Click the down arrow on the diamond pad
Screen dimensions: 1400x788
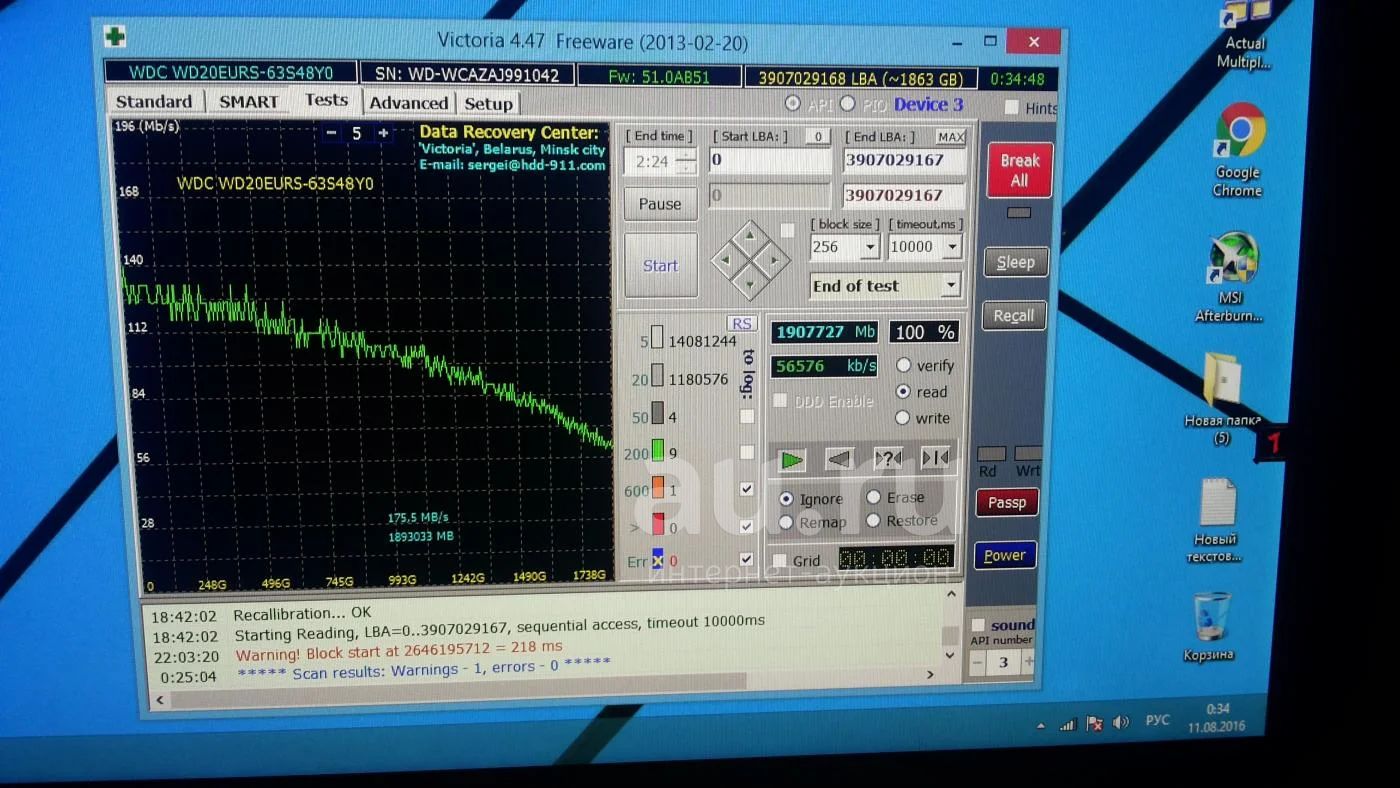[x=750, y=284]
